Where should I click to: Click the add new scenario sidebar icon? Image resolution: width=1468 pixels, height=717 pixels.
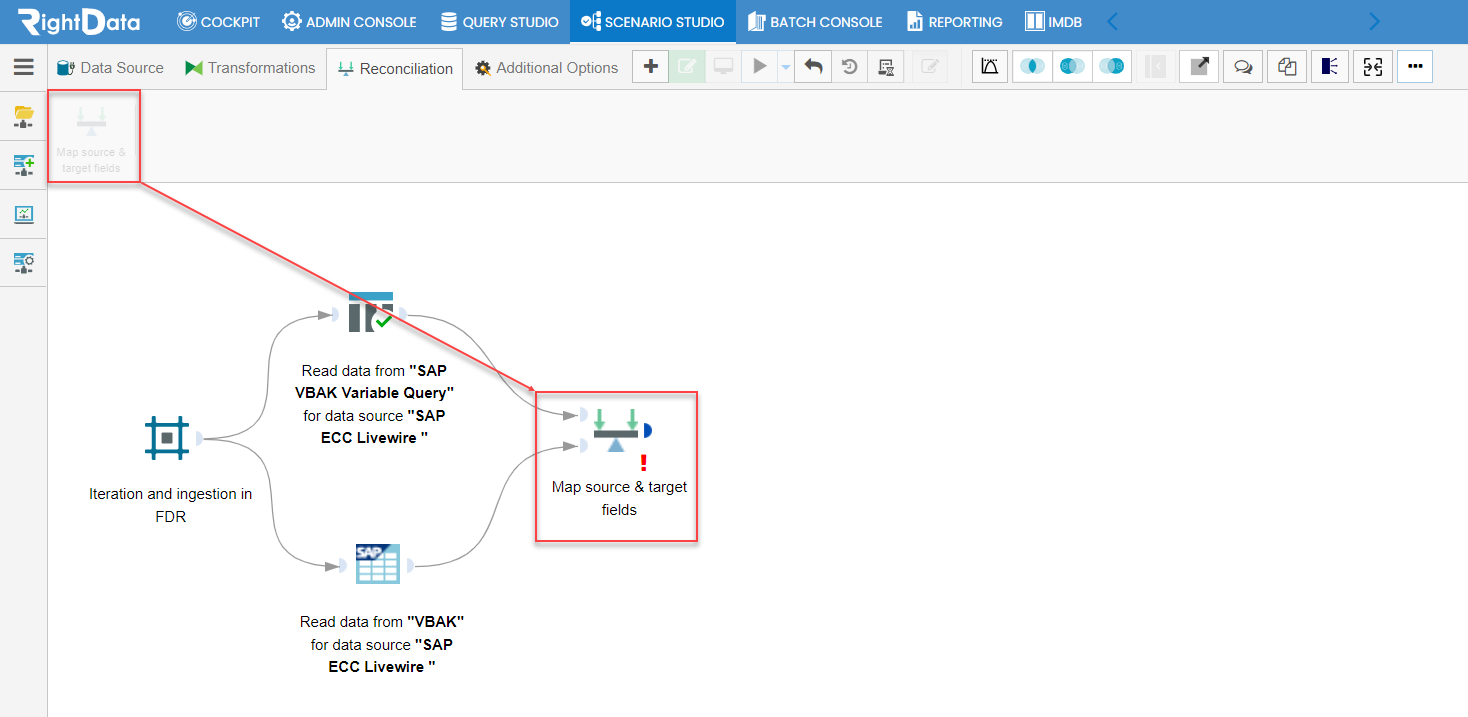coord(24,165)
